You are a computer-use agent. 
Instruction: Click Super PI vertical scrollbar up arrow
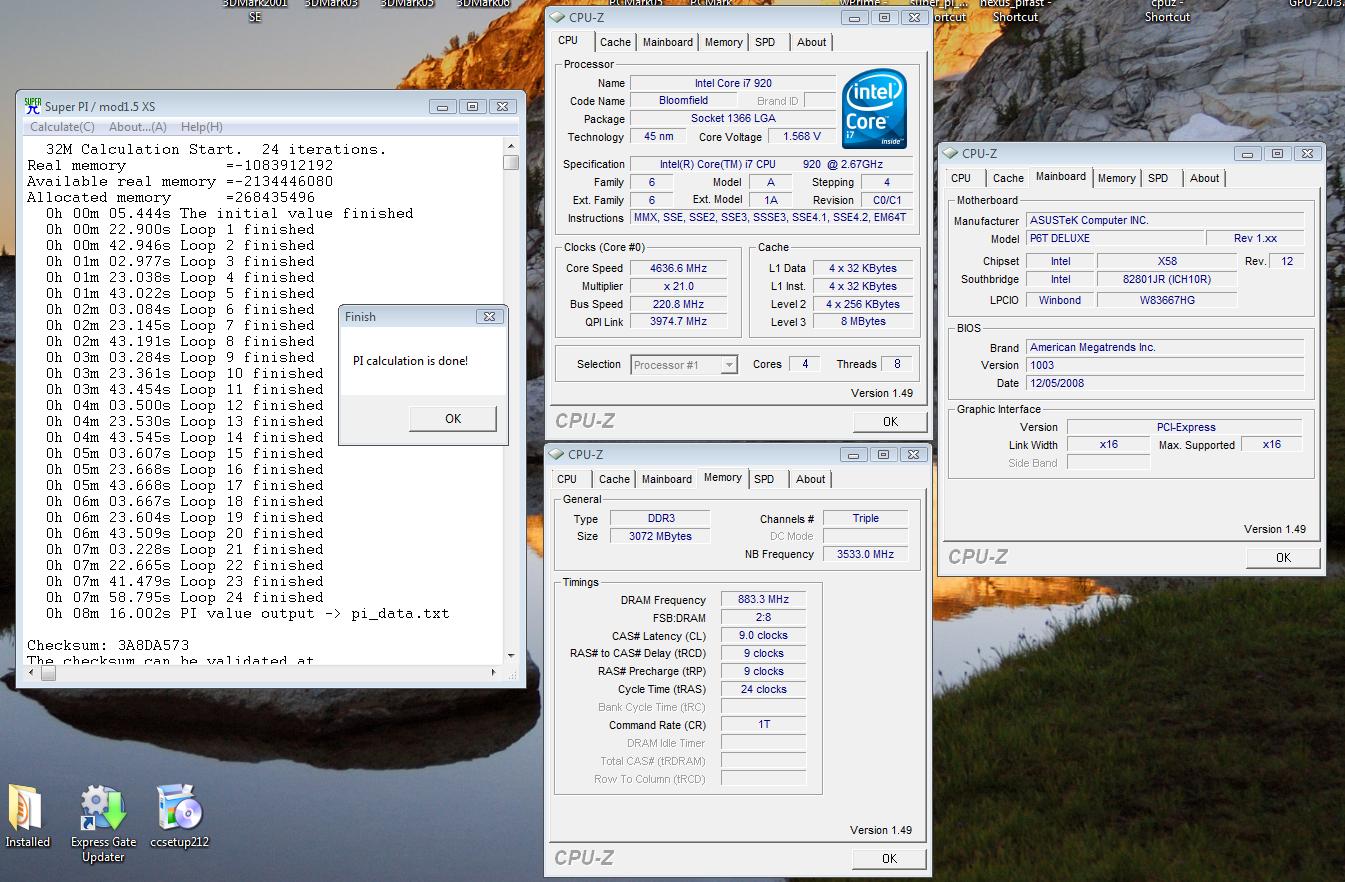click(511, 146)
